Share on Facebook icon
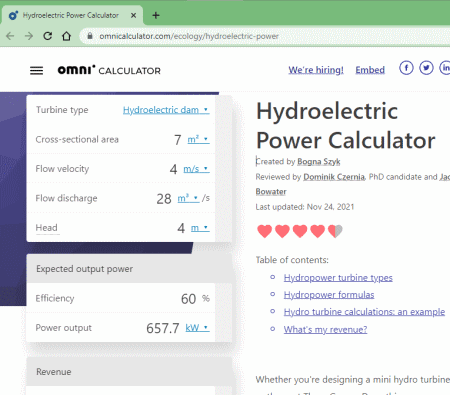The height and width of the screenshot is (395, 450). tap(406, 68)
